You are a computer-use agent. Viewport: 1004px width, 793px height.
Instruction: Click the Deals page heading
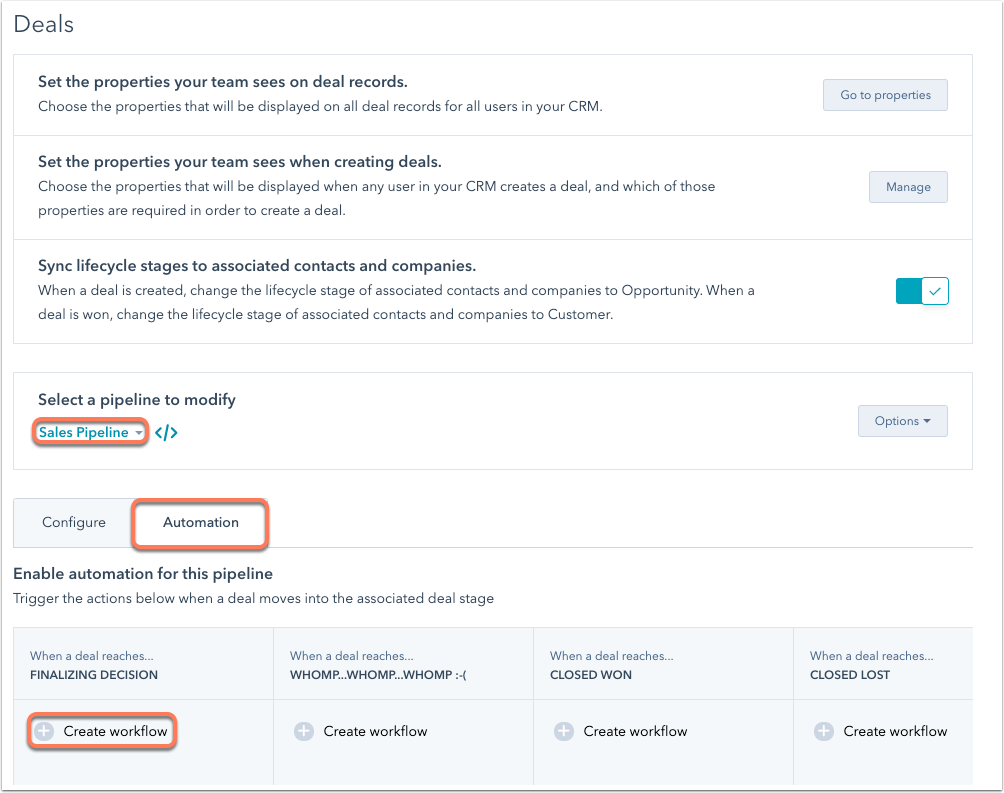coord(44,24)
